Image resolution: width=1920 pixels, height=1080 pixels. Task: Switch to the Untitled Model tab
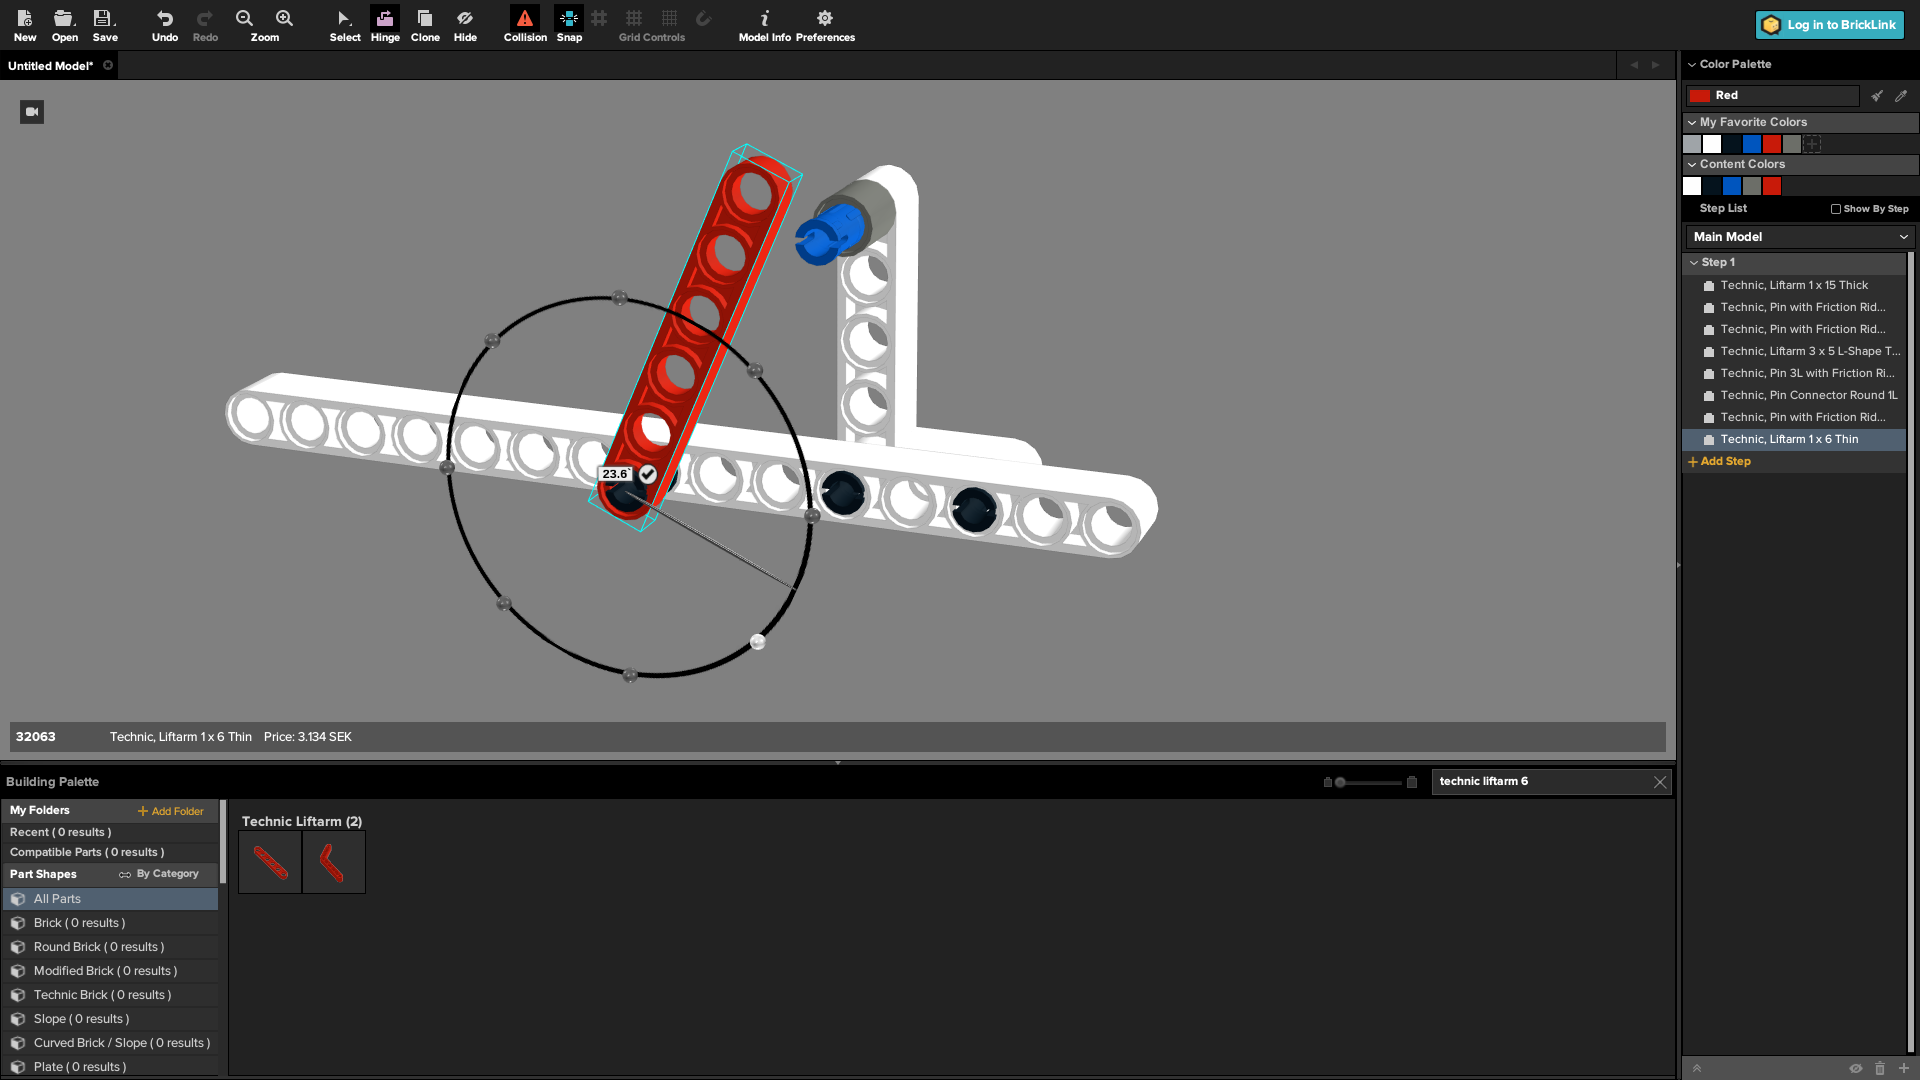[50, 66]
